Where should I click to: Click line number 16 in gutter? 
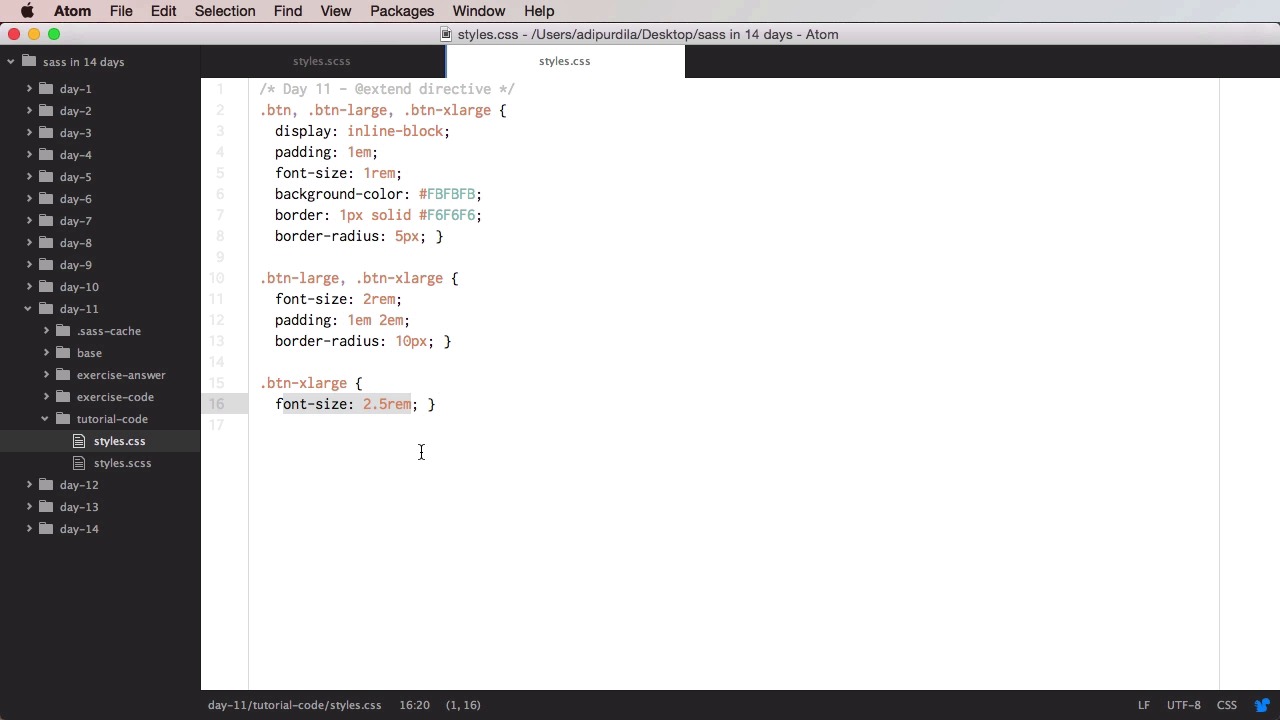216,404
